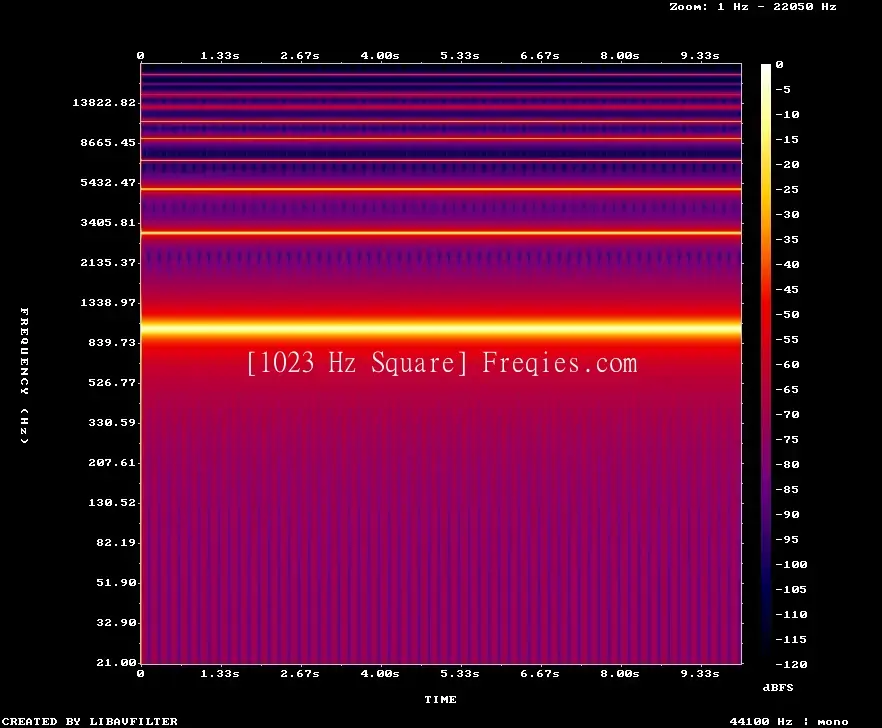Click the 'dBFS' unit label under the color bar
882x728 pixels.
(x=778, y=687)
